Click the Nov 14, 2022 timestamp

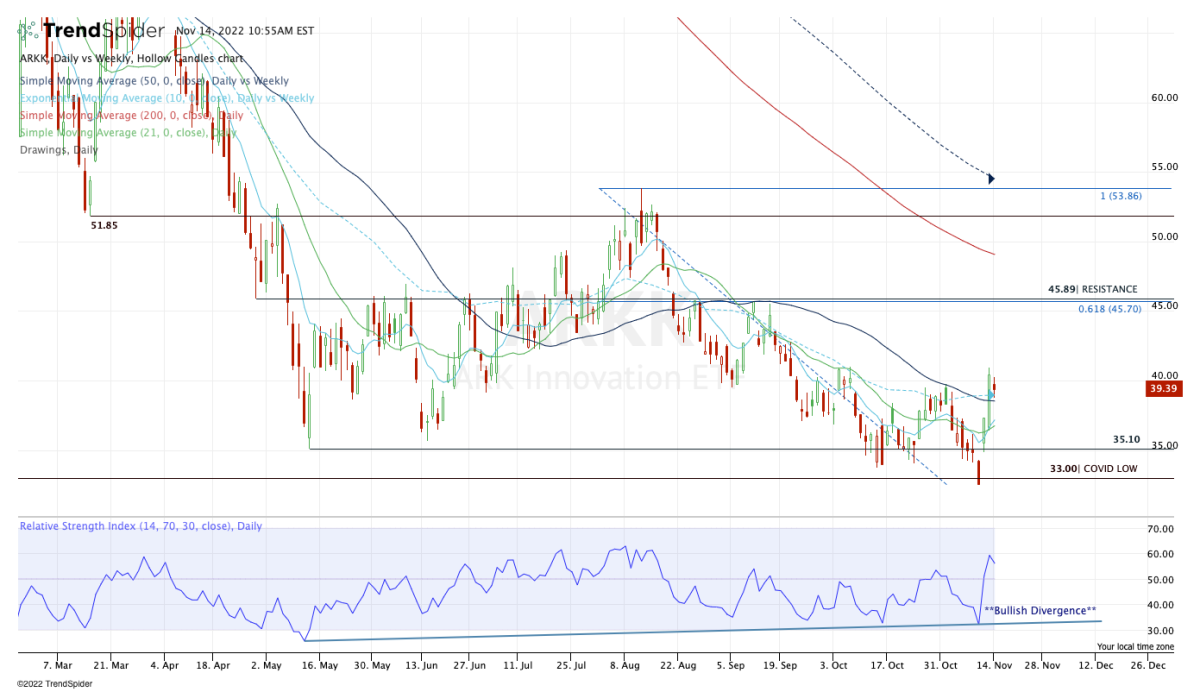click(x=244, y=31)
